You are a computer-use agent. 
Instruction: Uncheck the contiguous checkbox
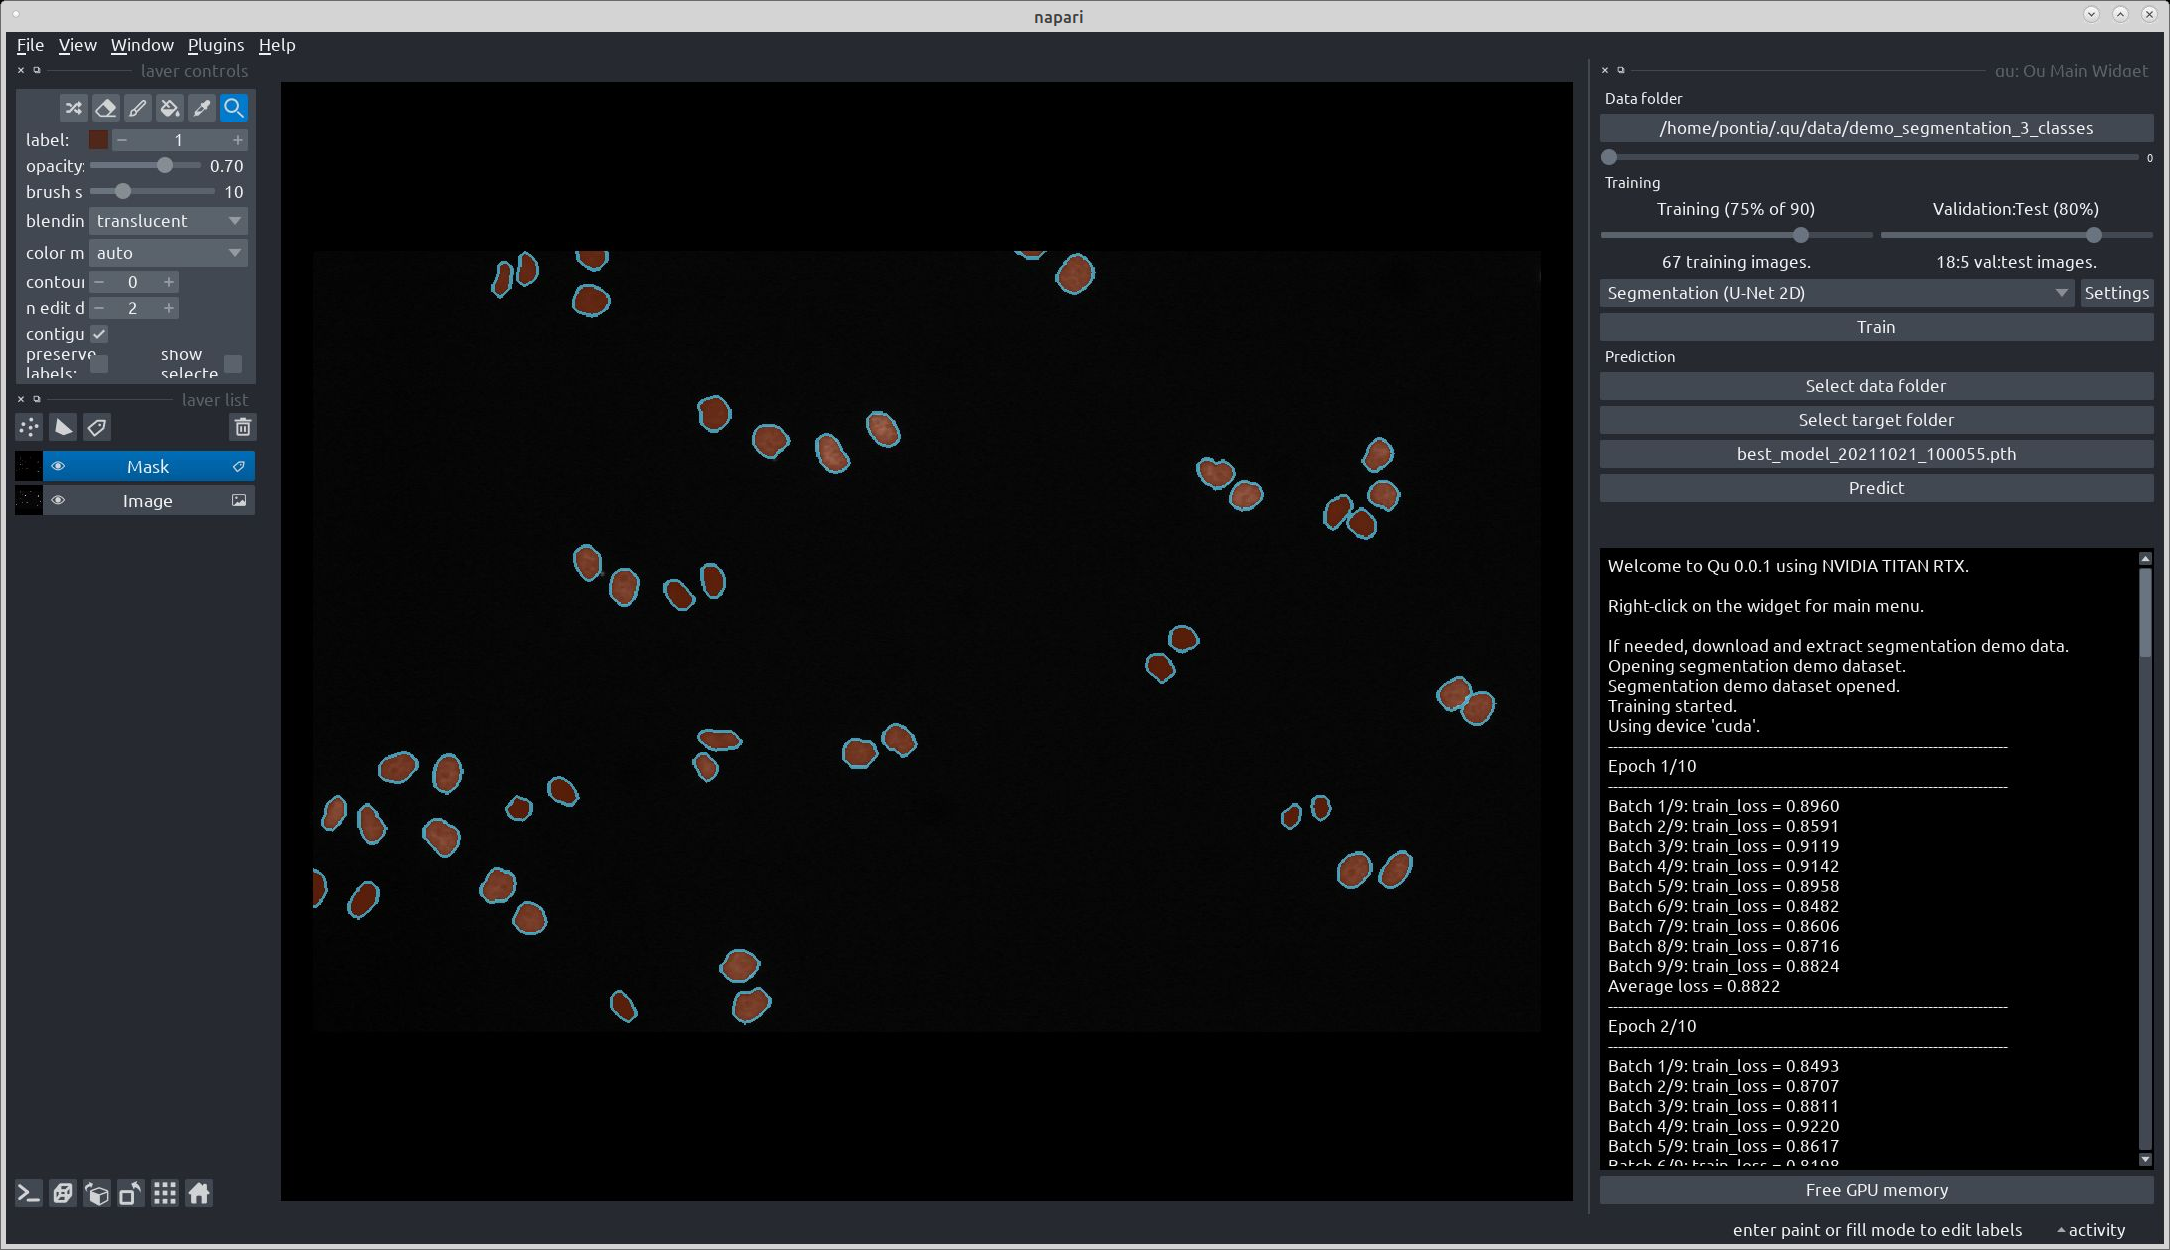pos(99,334)
